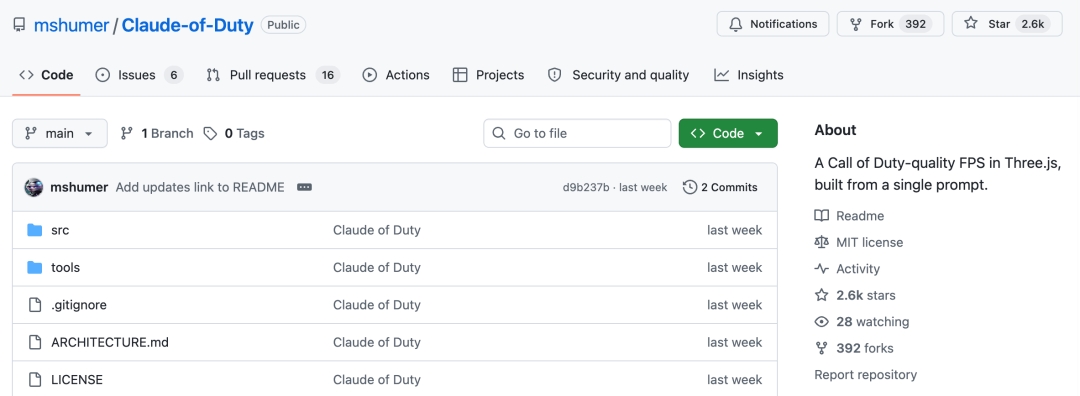Click the .gitignore file icon
Image resolution: width=1080 pixels, height=396 pixels.
(x=34, y=304)
